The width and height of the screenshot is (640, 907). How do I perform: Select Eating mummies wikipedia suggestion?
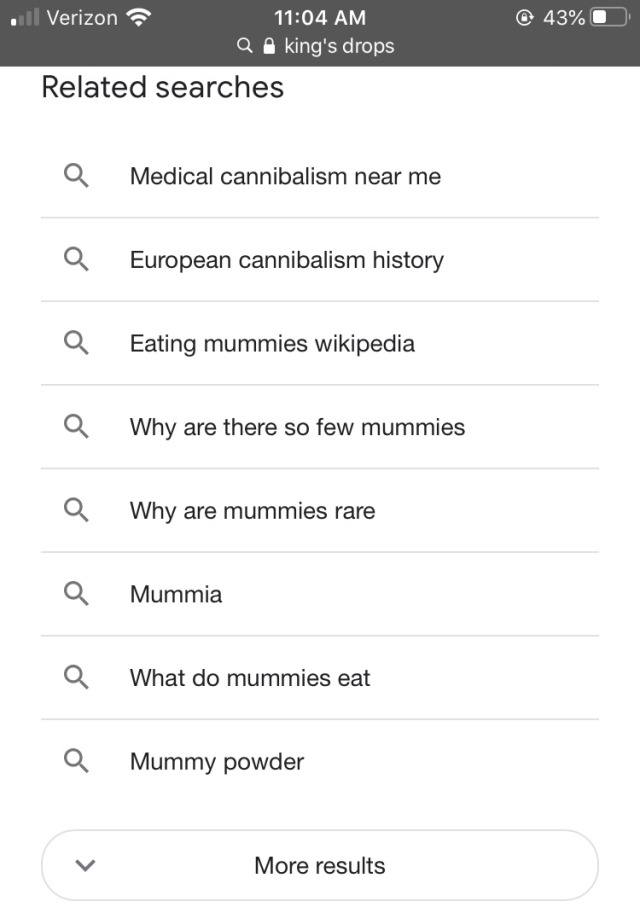319,343
